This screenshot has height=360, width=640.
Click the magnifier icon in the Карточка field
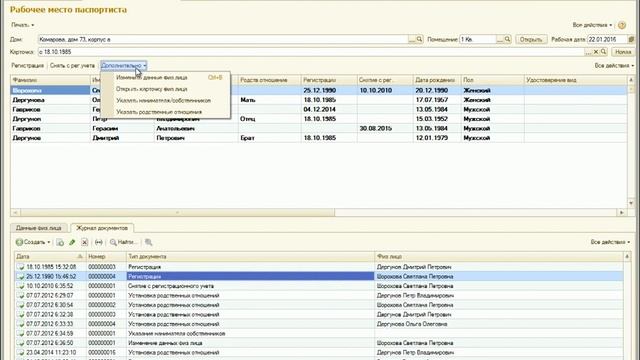603,52
